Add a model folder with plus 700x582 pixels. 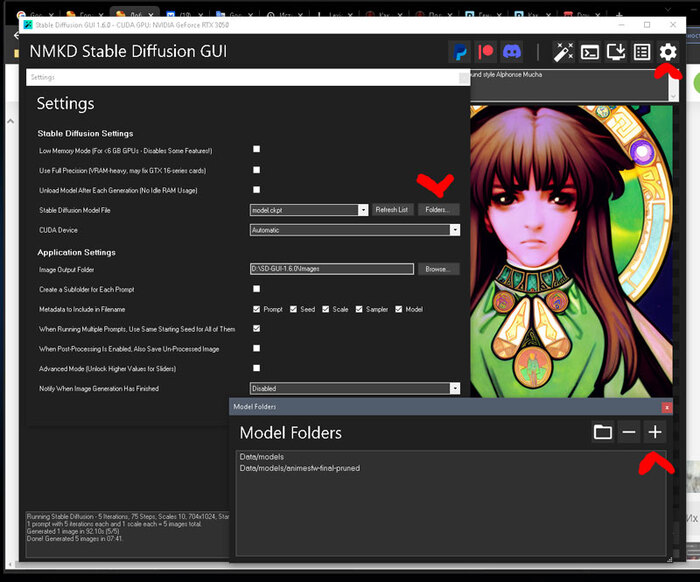[655, 432]
